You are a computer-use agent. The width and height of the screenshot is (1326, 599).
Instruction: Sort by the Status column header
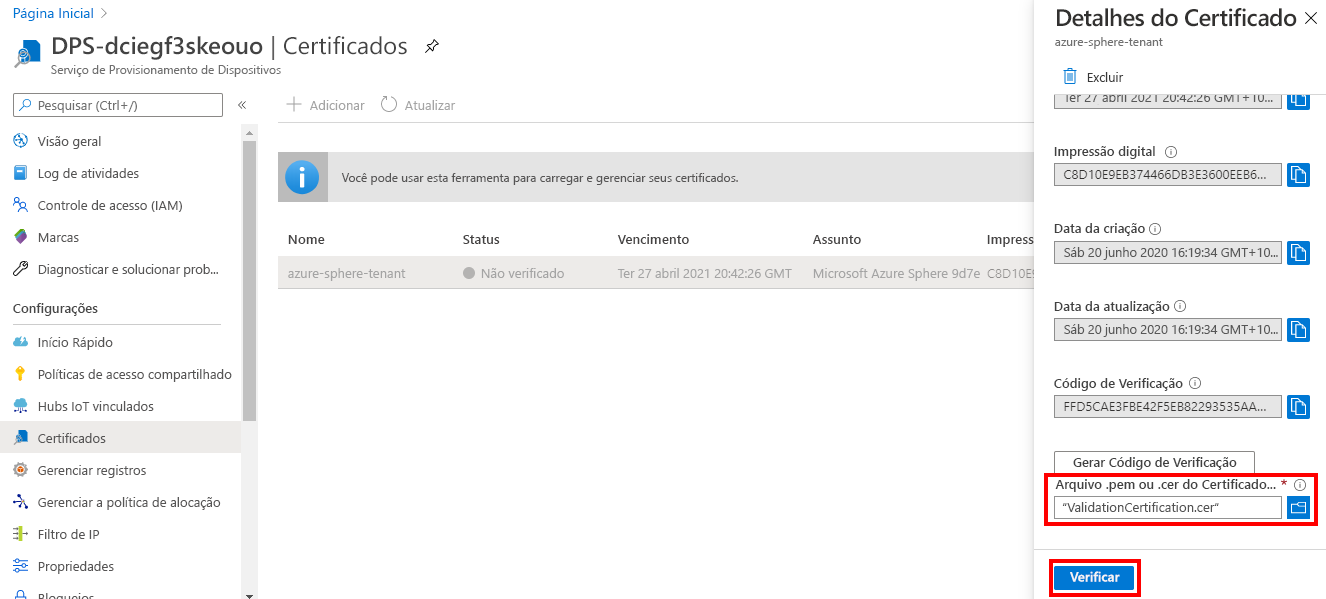click(x=481, y=240)
